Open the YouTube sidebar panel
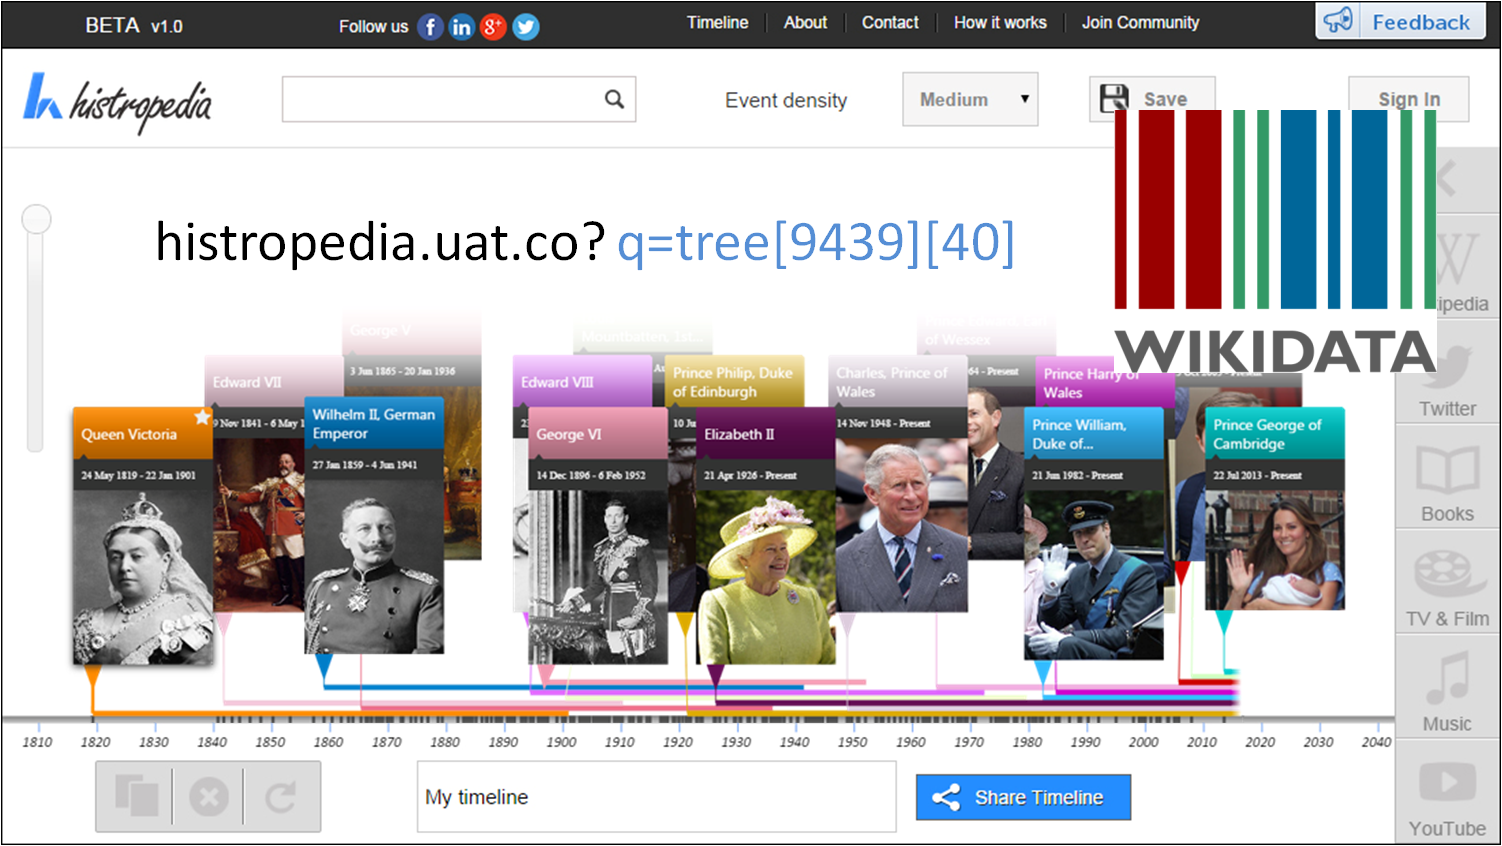Image resolution: width=1502 pixels, height=846 pixels. coord(1446,793)
